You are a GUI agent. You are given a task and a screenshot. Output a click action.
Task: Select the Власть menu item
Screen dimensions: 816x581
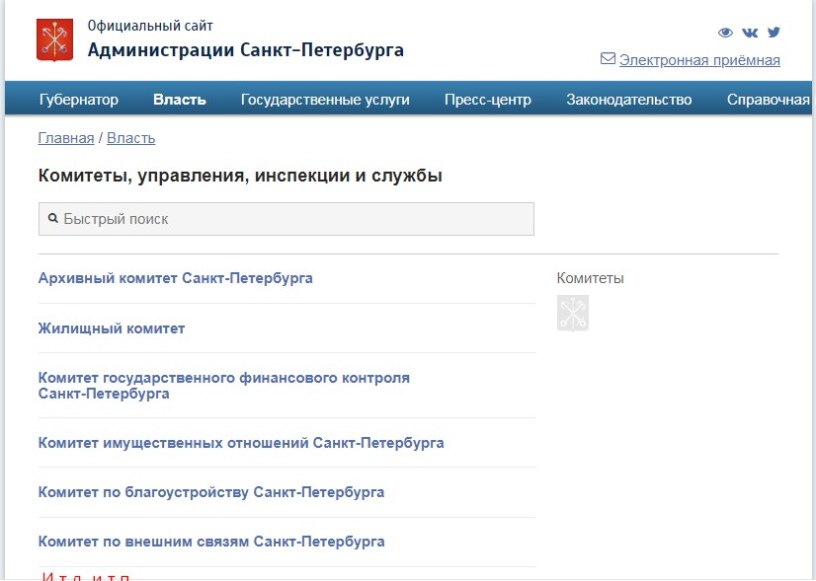[x=180, y=99]
